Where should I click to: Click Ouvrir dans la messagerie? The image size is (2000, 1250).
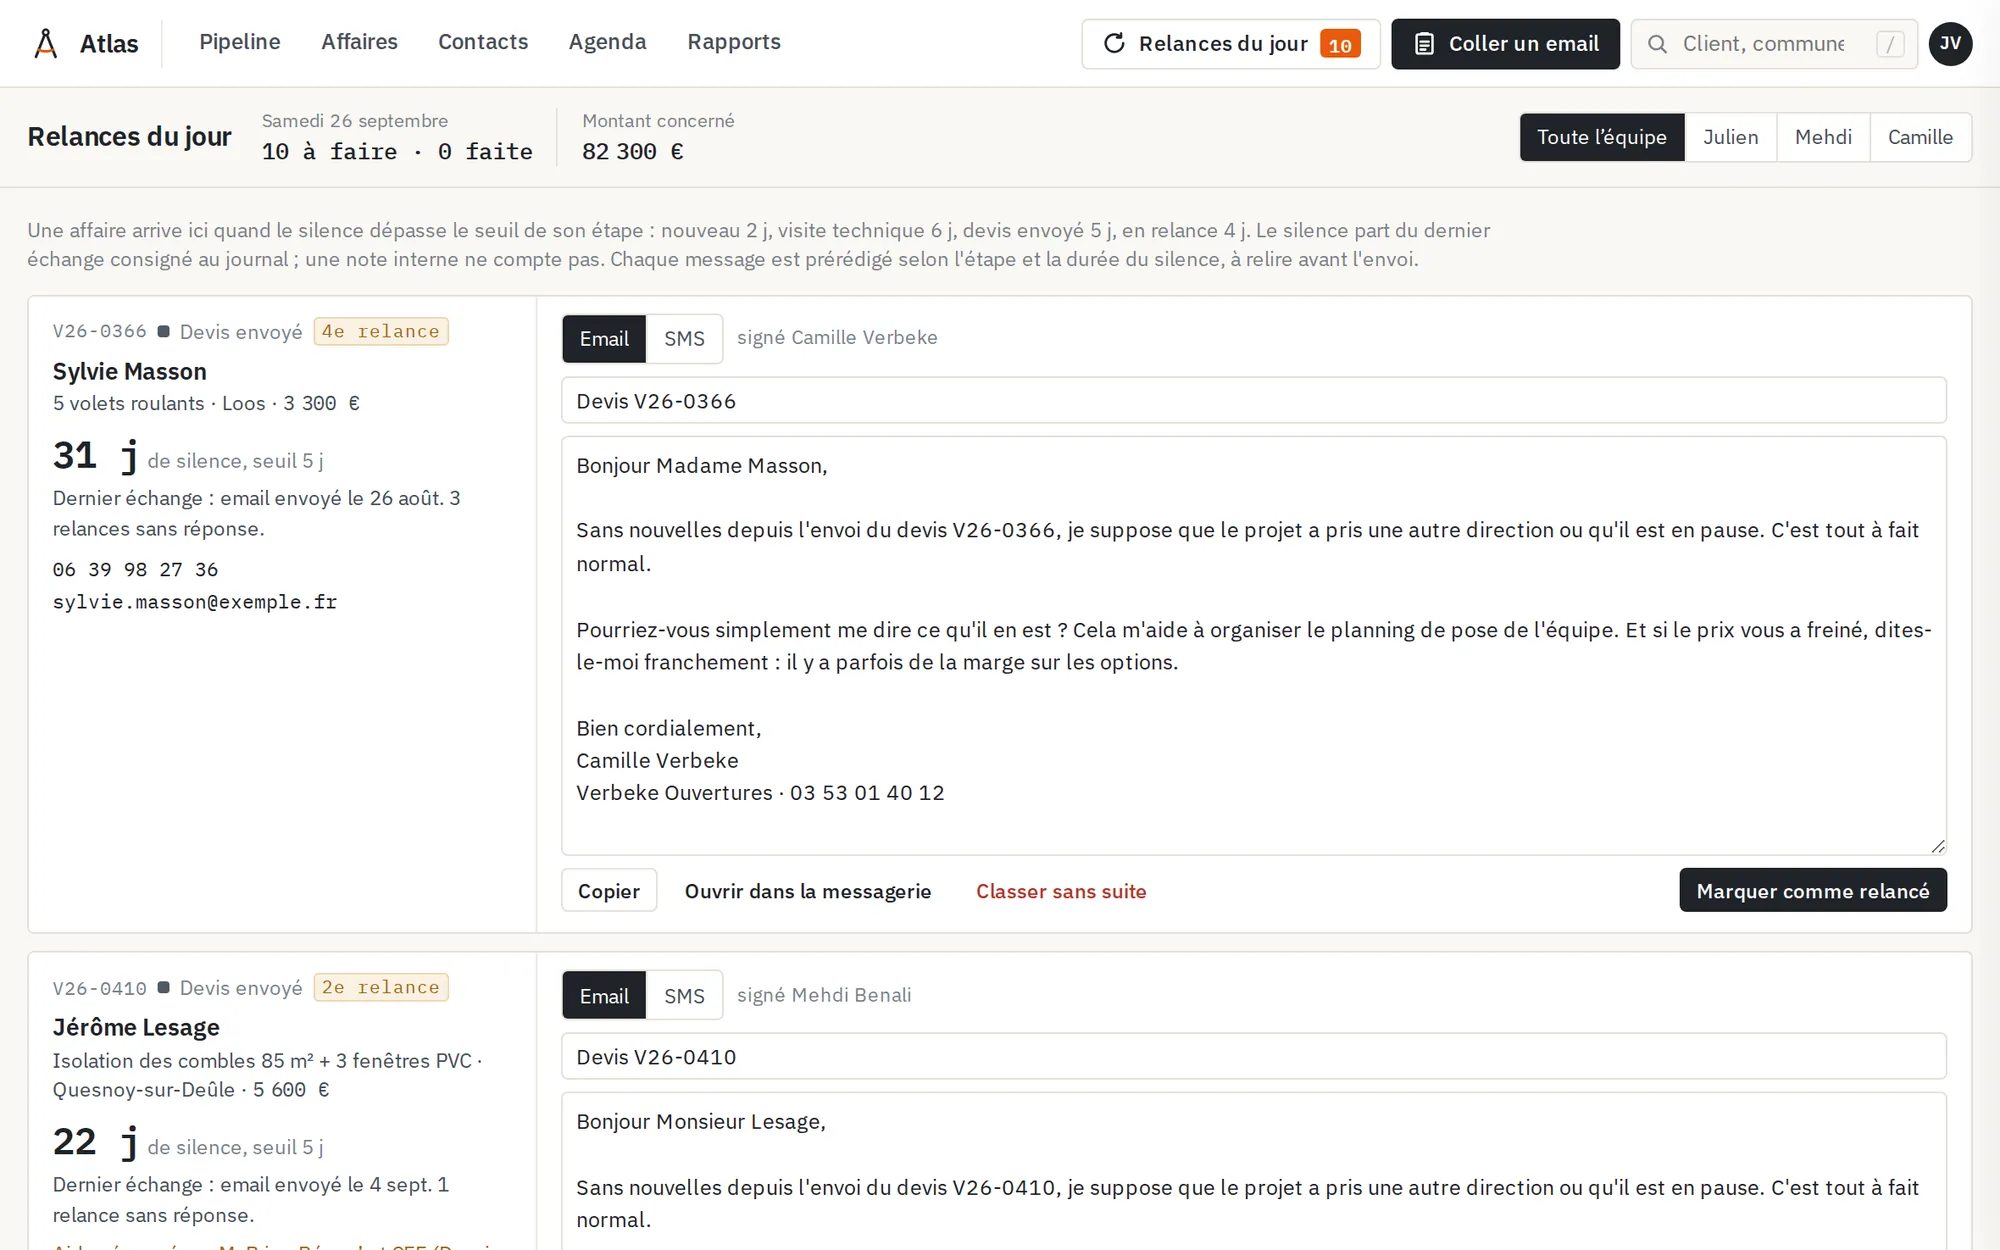click(808, 891)
